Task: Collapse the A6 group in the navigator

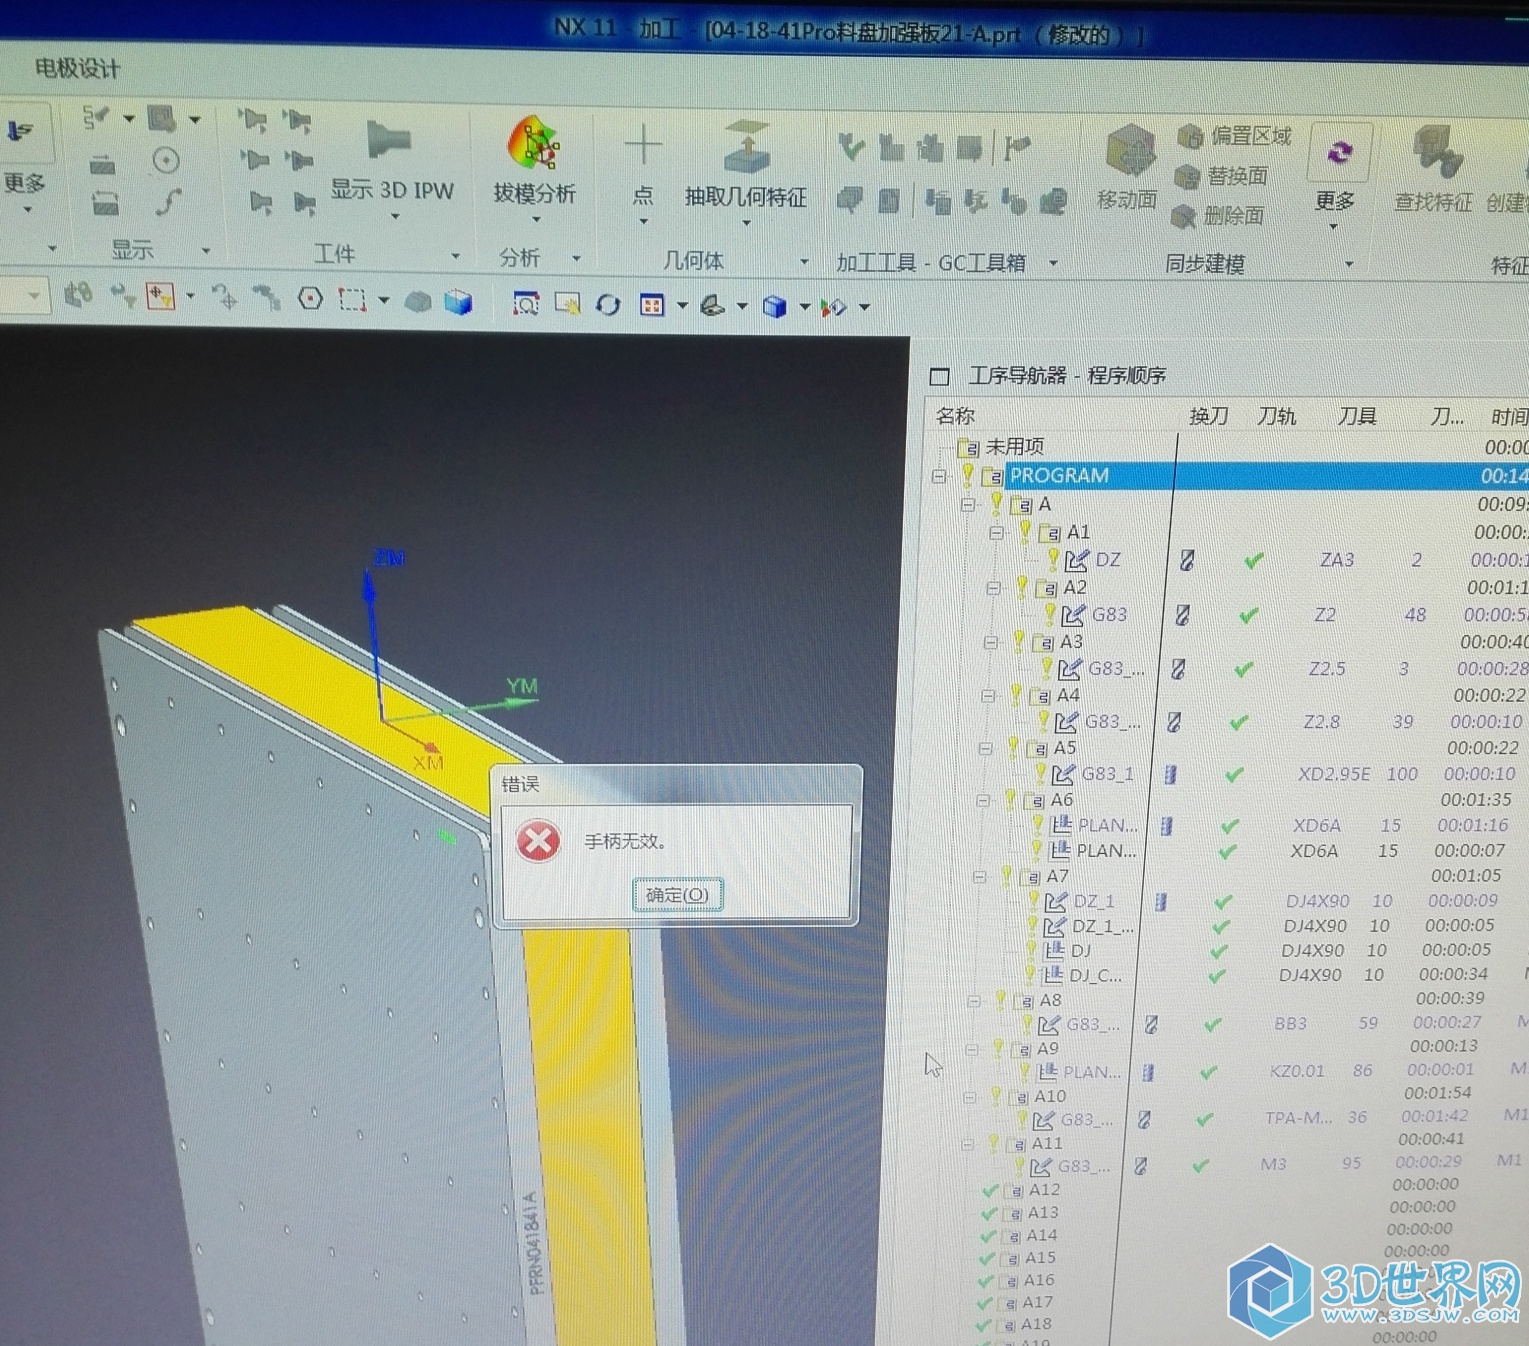Action: pyautogui.click(x=983, y=799)
